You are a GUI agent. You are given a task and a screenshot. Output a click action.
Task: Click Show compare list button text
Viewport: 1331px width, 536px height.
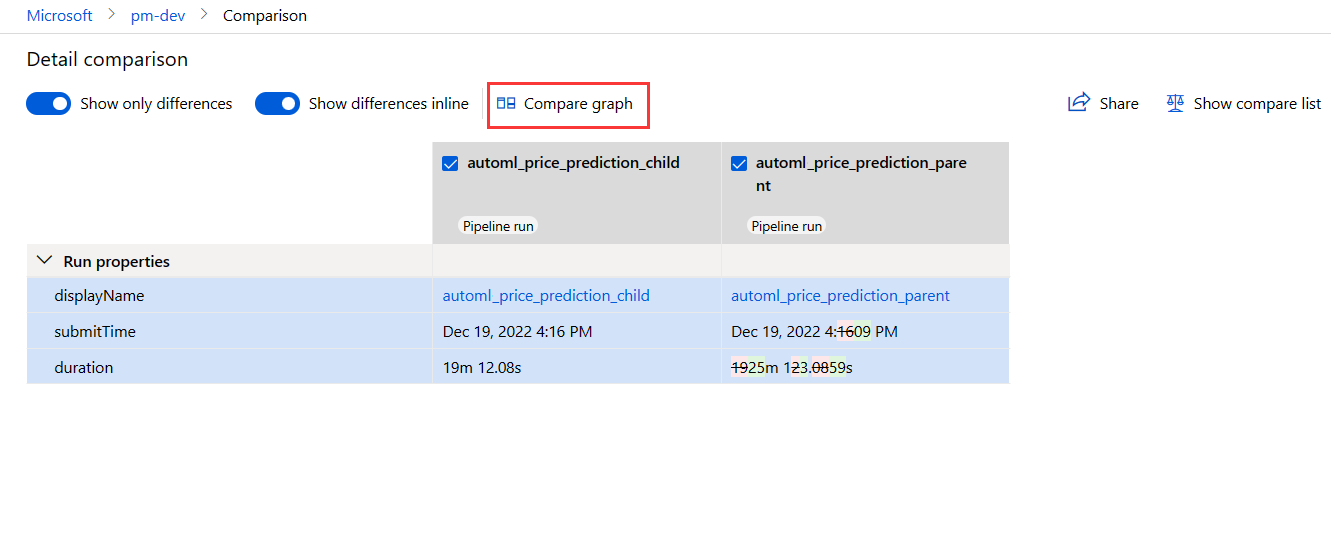[x=1257, y=103]
